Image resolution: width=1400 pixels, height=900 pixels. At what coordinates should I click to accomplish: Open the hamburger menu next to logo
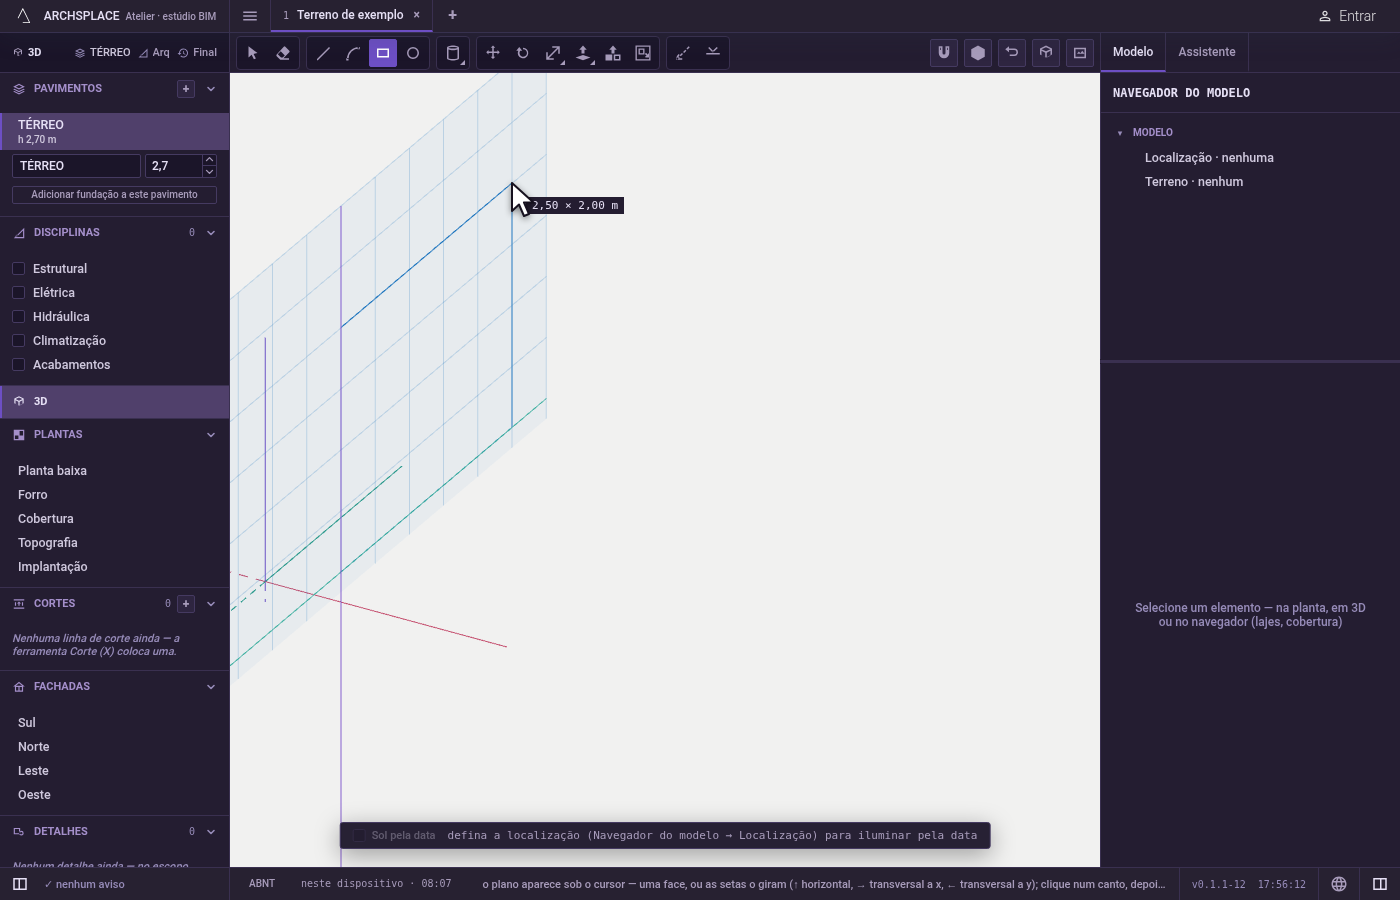click(x=250, y=16)
